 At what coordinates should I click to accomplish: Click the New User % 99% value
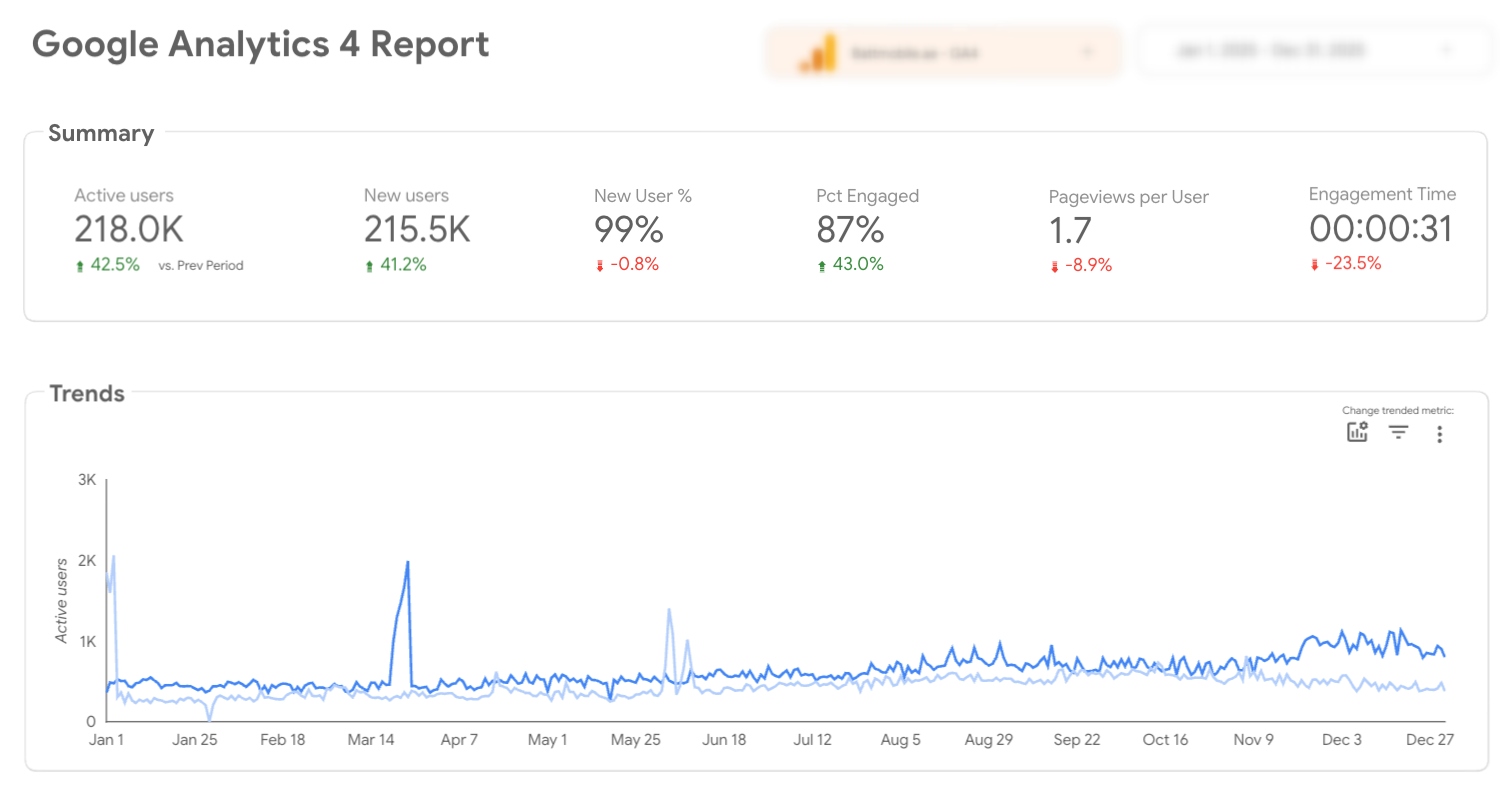pos(629,230)
